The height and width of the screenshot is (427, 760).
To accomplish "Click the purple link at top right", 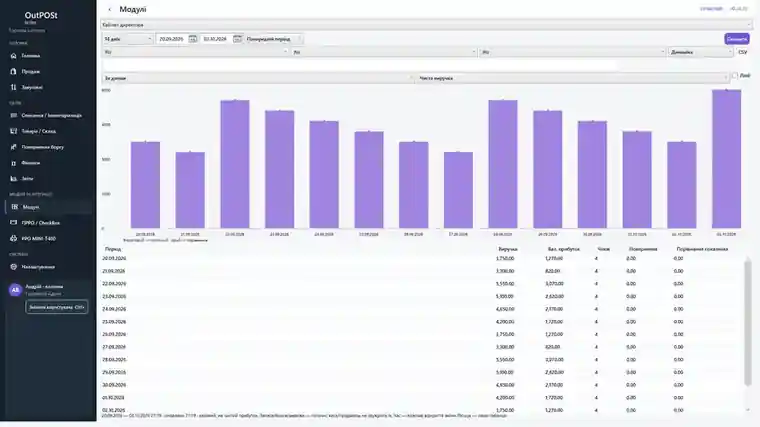I will (711, 9).
